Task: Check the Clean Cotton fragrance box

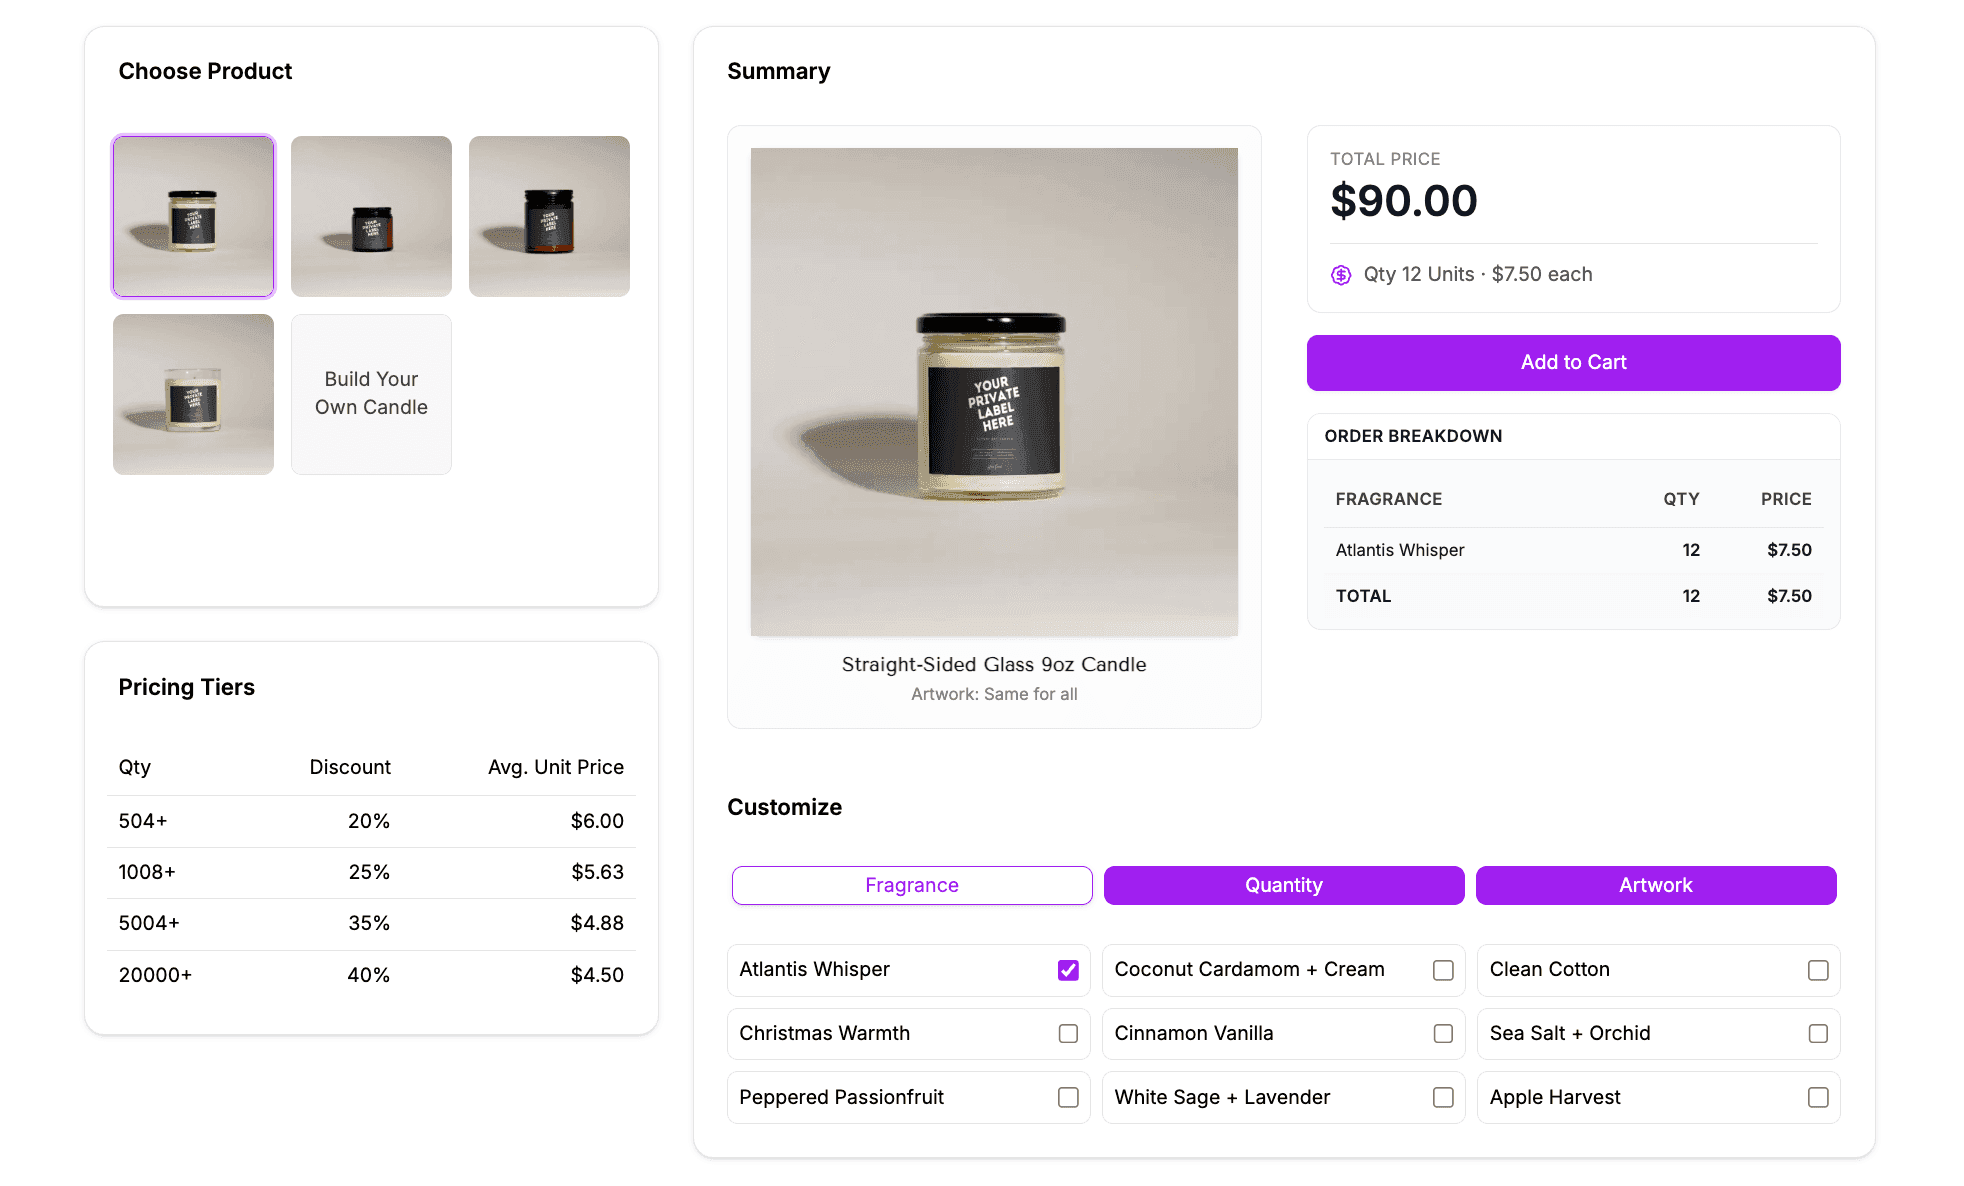Action: 1818,970
